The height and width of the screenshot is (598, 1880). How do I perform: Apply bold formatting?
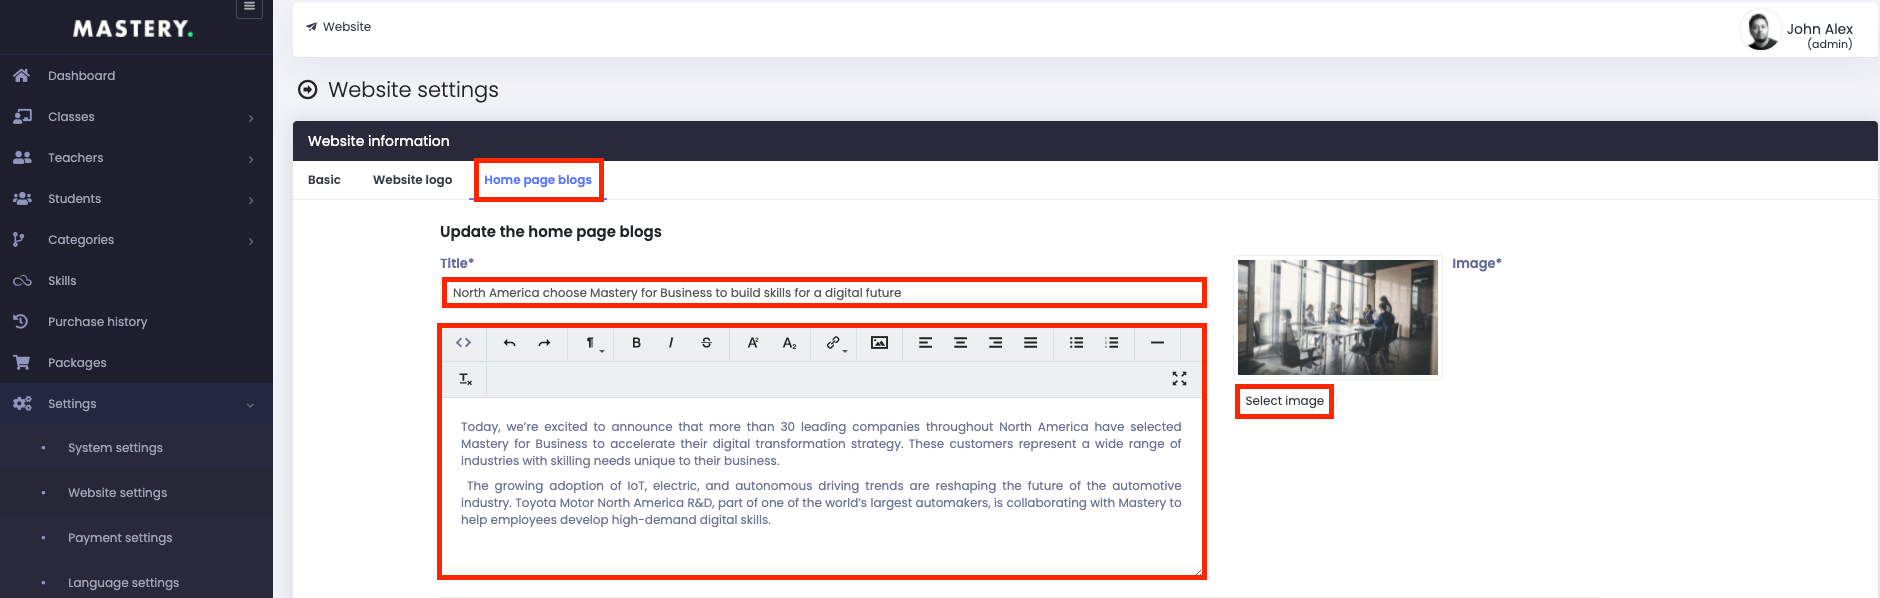pyautogui.click(x=636, y=343)
